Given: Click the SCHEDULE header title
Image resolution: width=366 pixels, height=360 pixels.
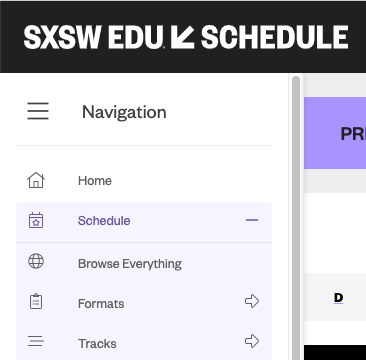Looking at the screenshot, I should point(275,37).
